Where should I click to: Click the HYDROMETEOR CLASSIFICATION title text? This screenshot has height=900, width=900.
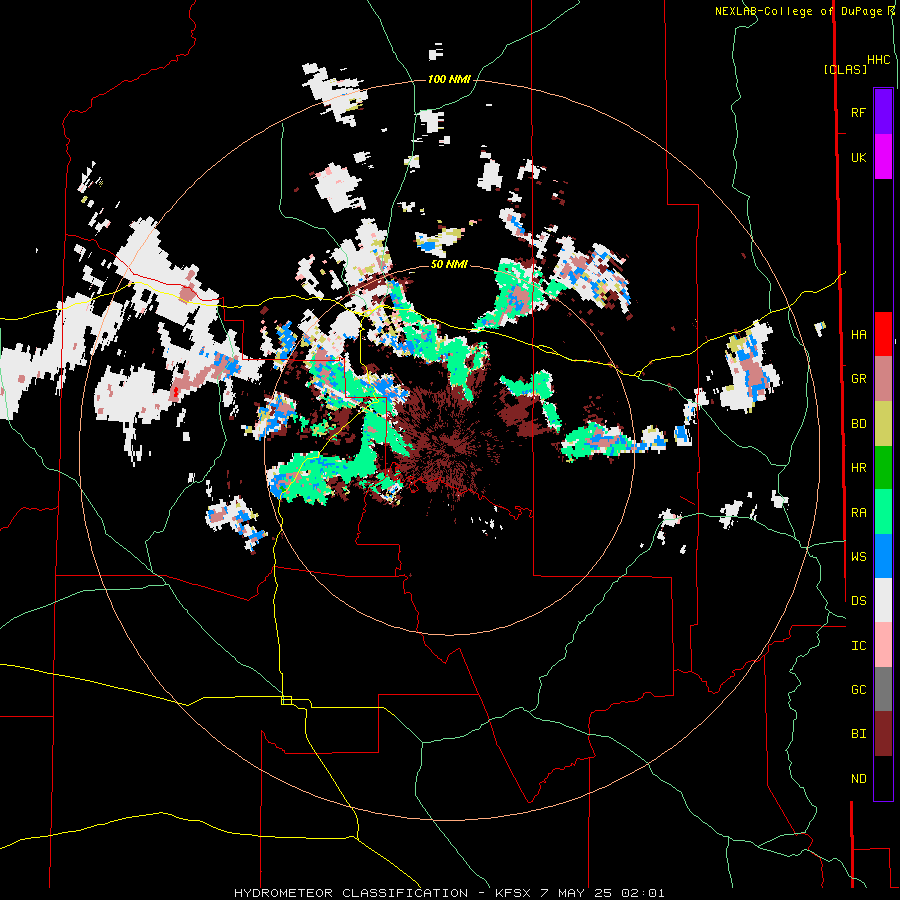[x=351, y=893]
